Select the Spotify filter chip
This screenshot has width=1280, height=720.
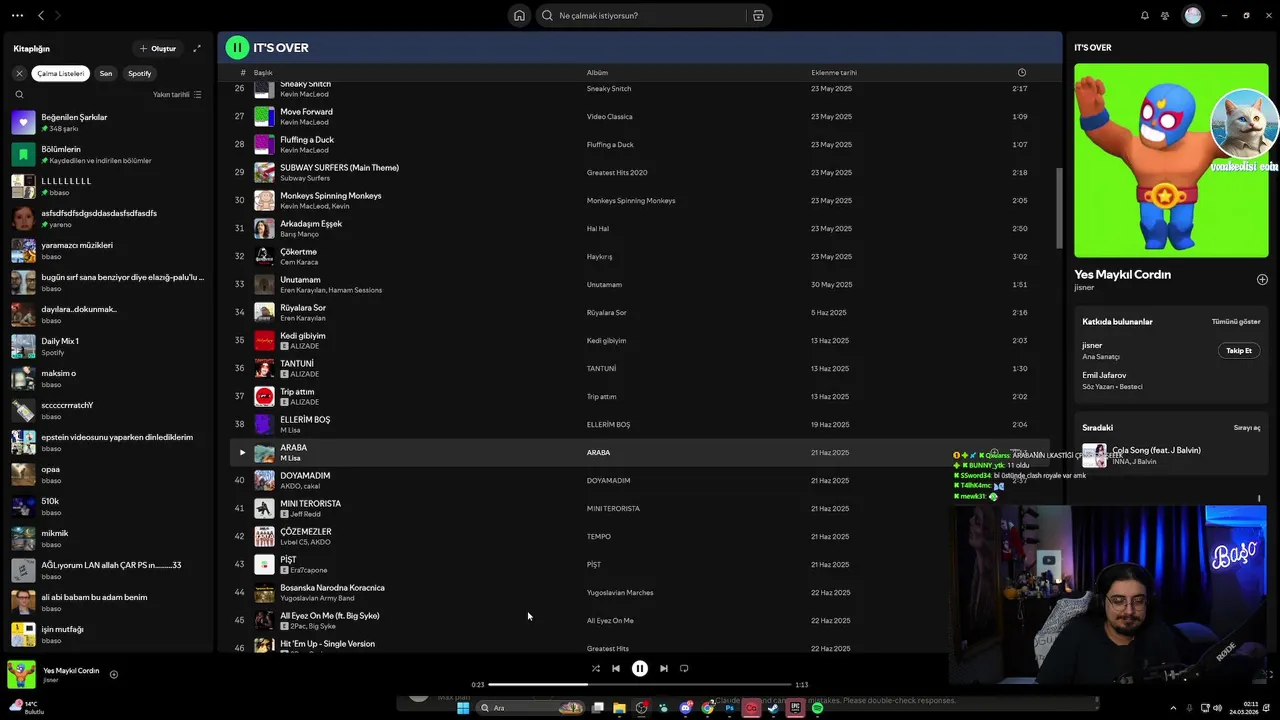(140, 73)
